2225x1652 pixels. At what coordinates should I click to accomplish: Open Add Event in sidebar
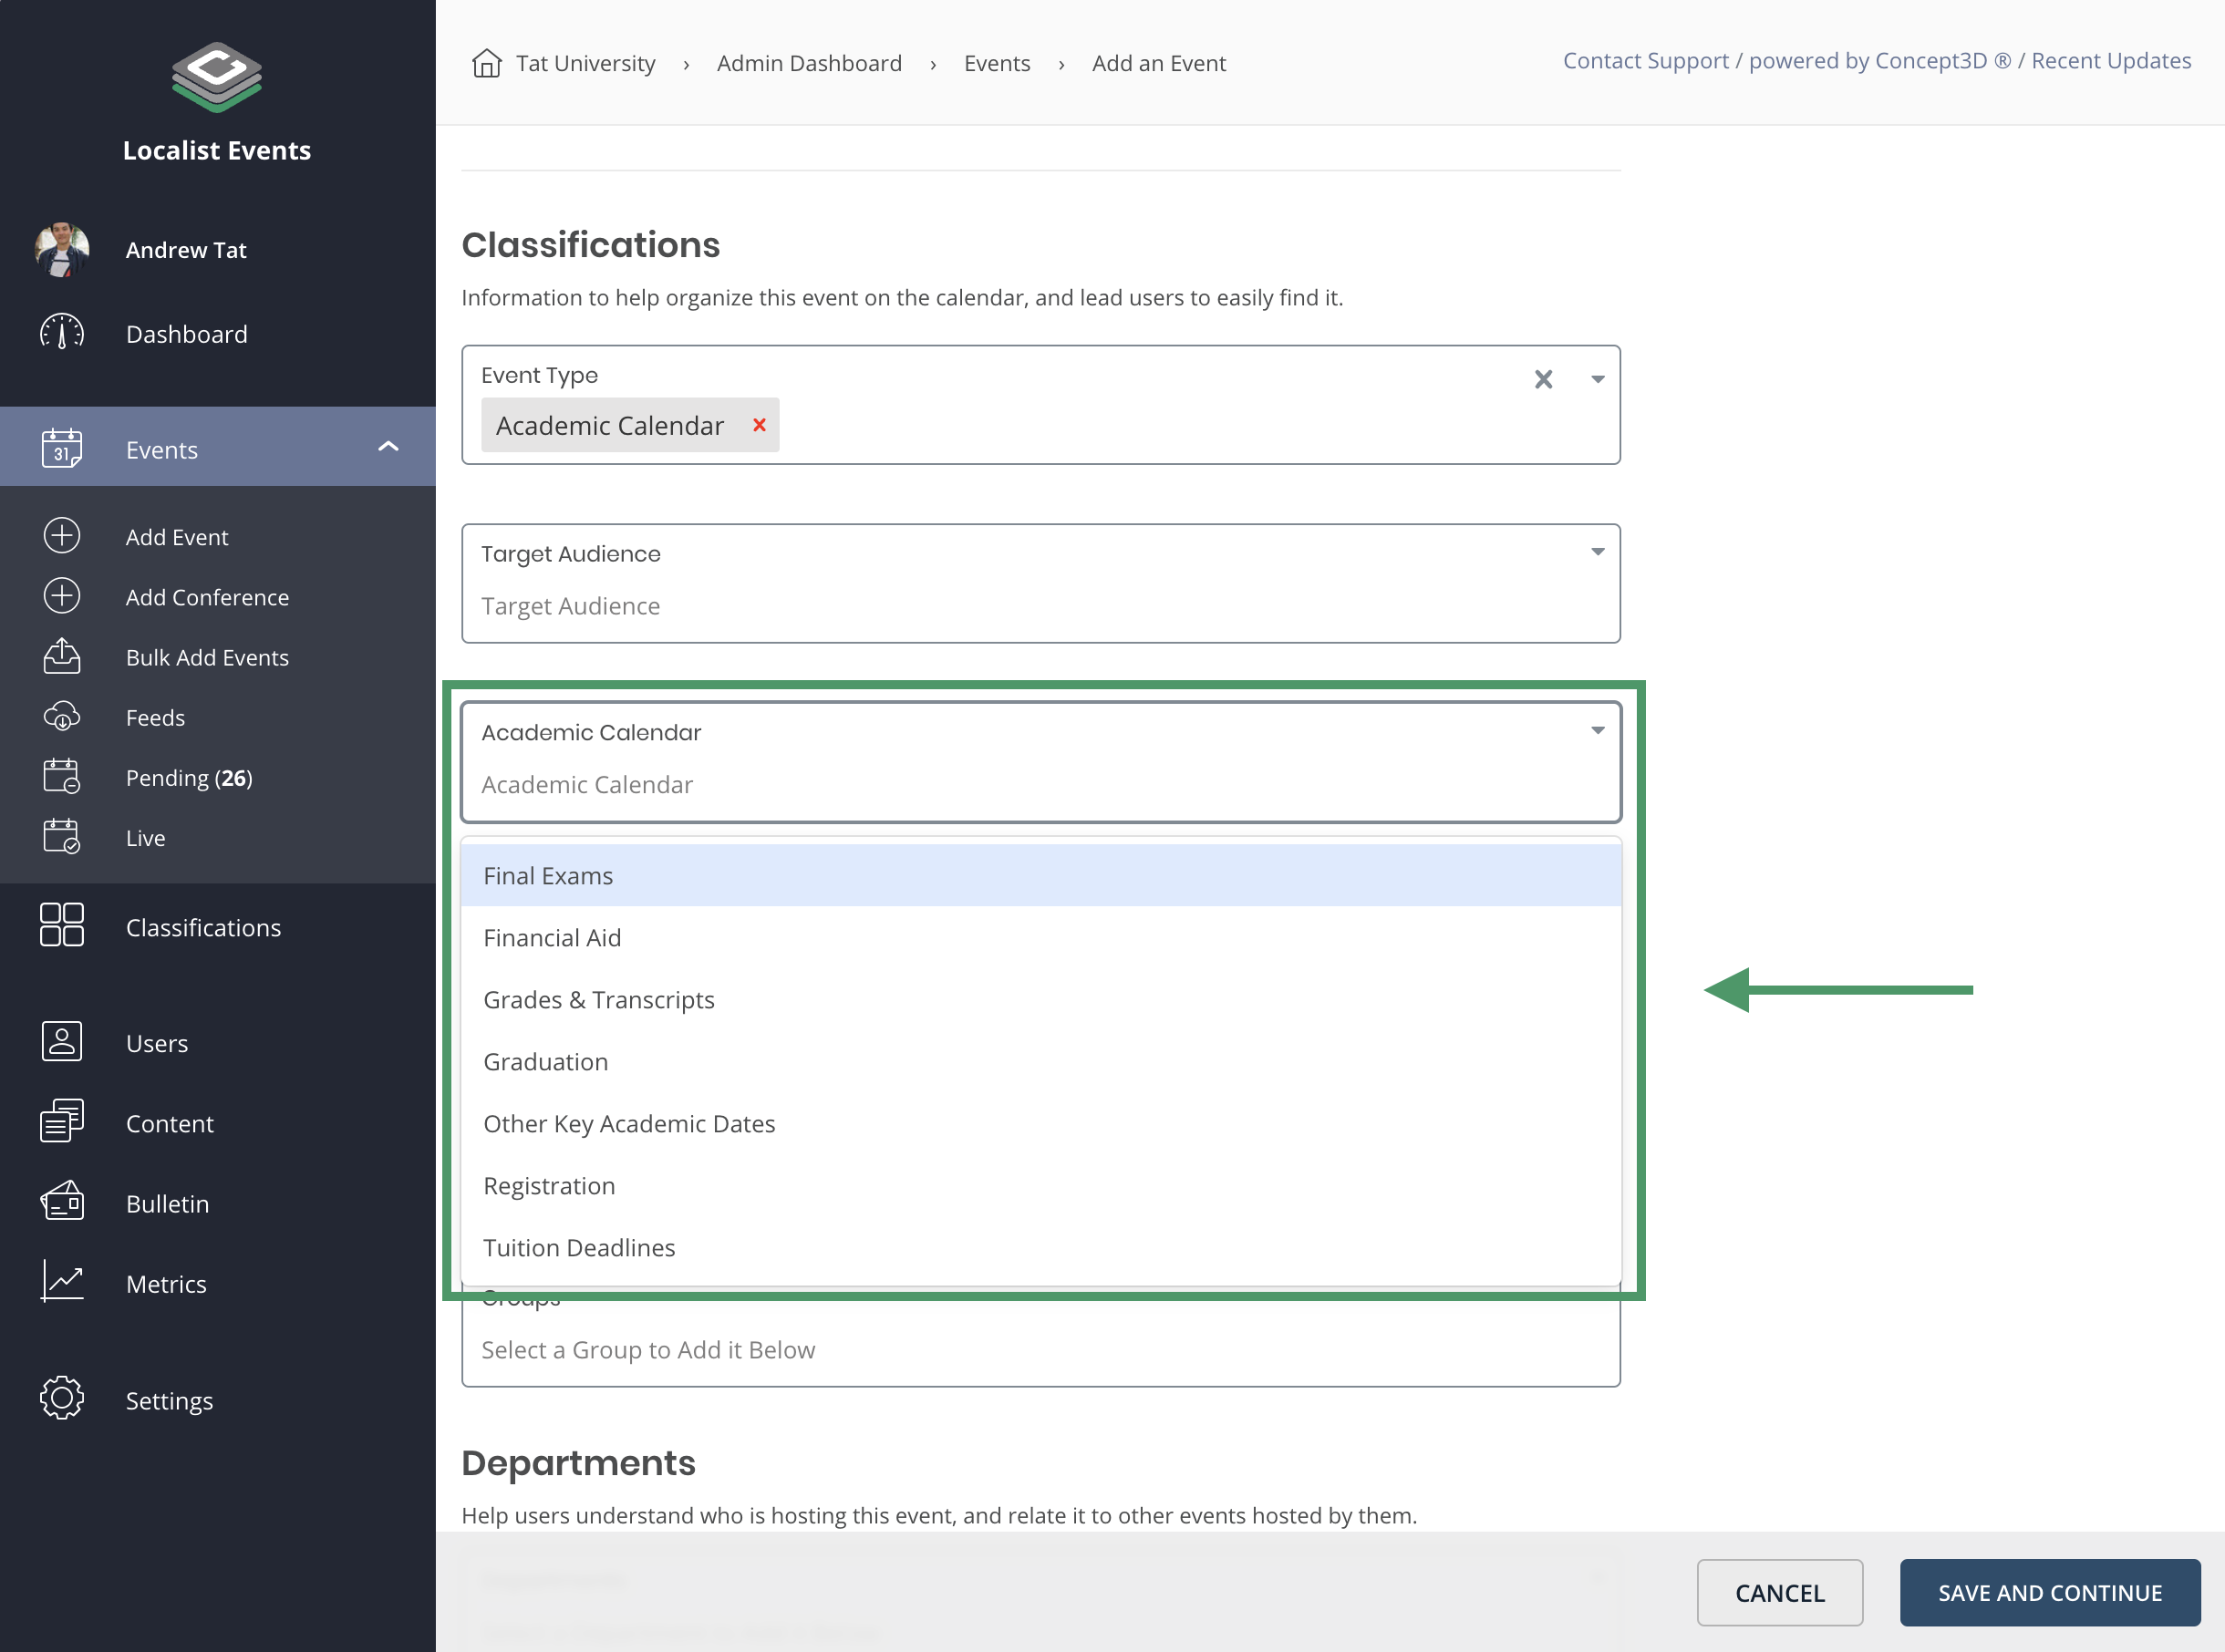[x=177, y=537]
